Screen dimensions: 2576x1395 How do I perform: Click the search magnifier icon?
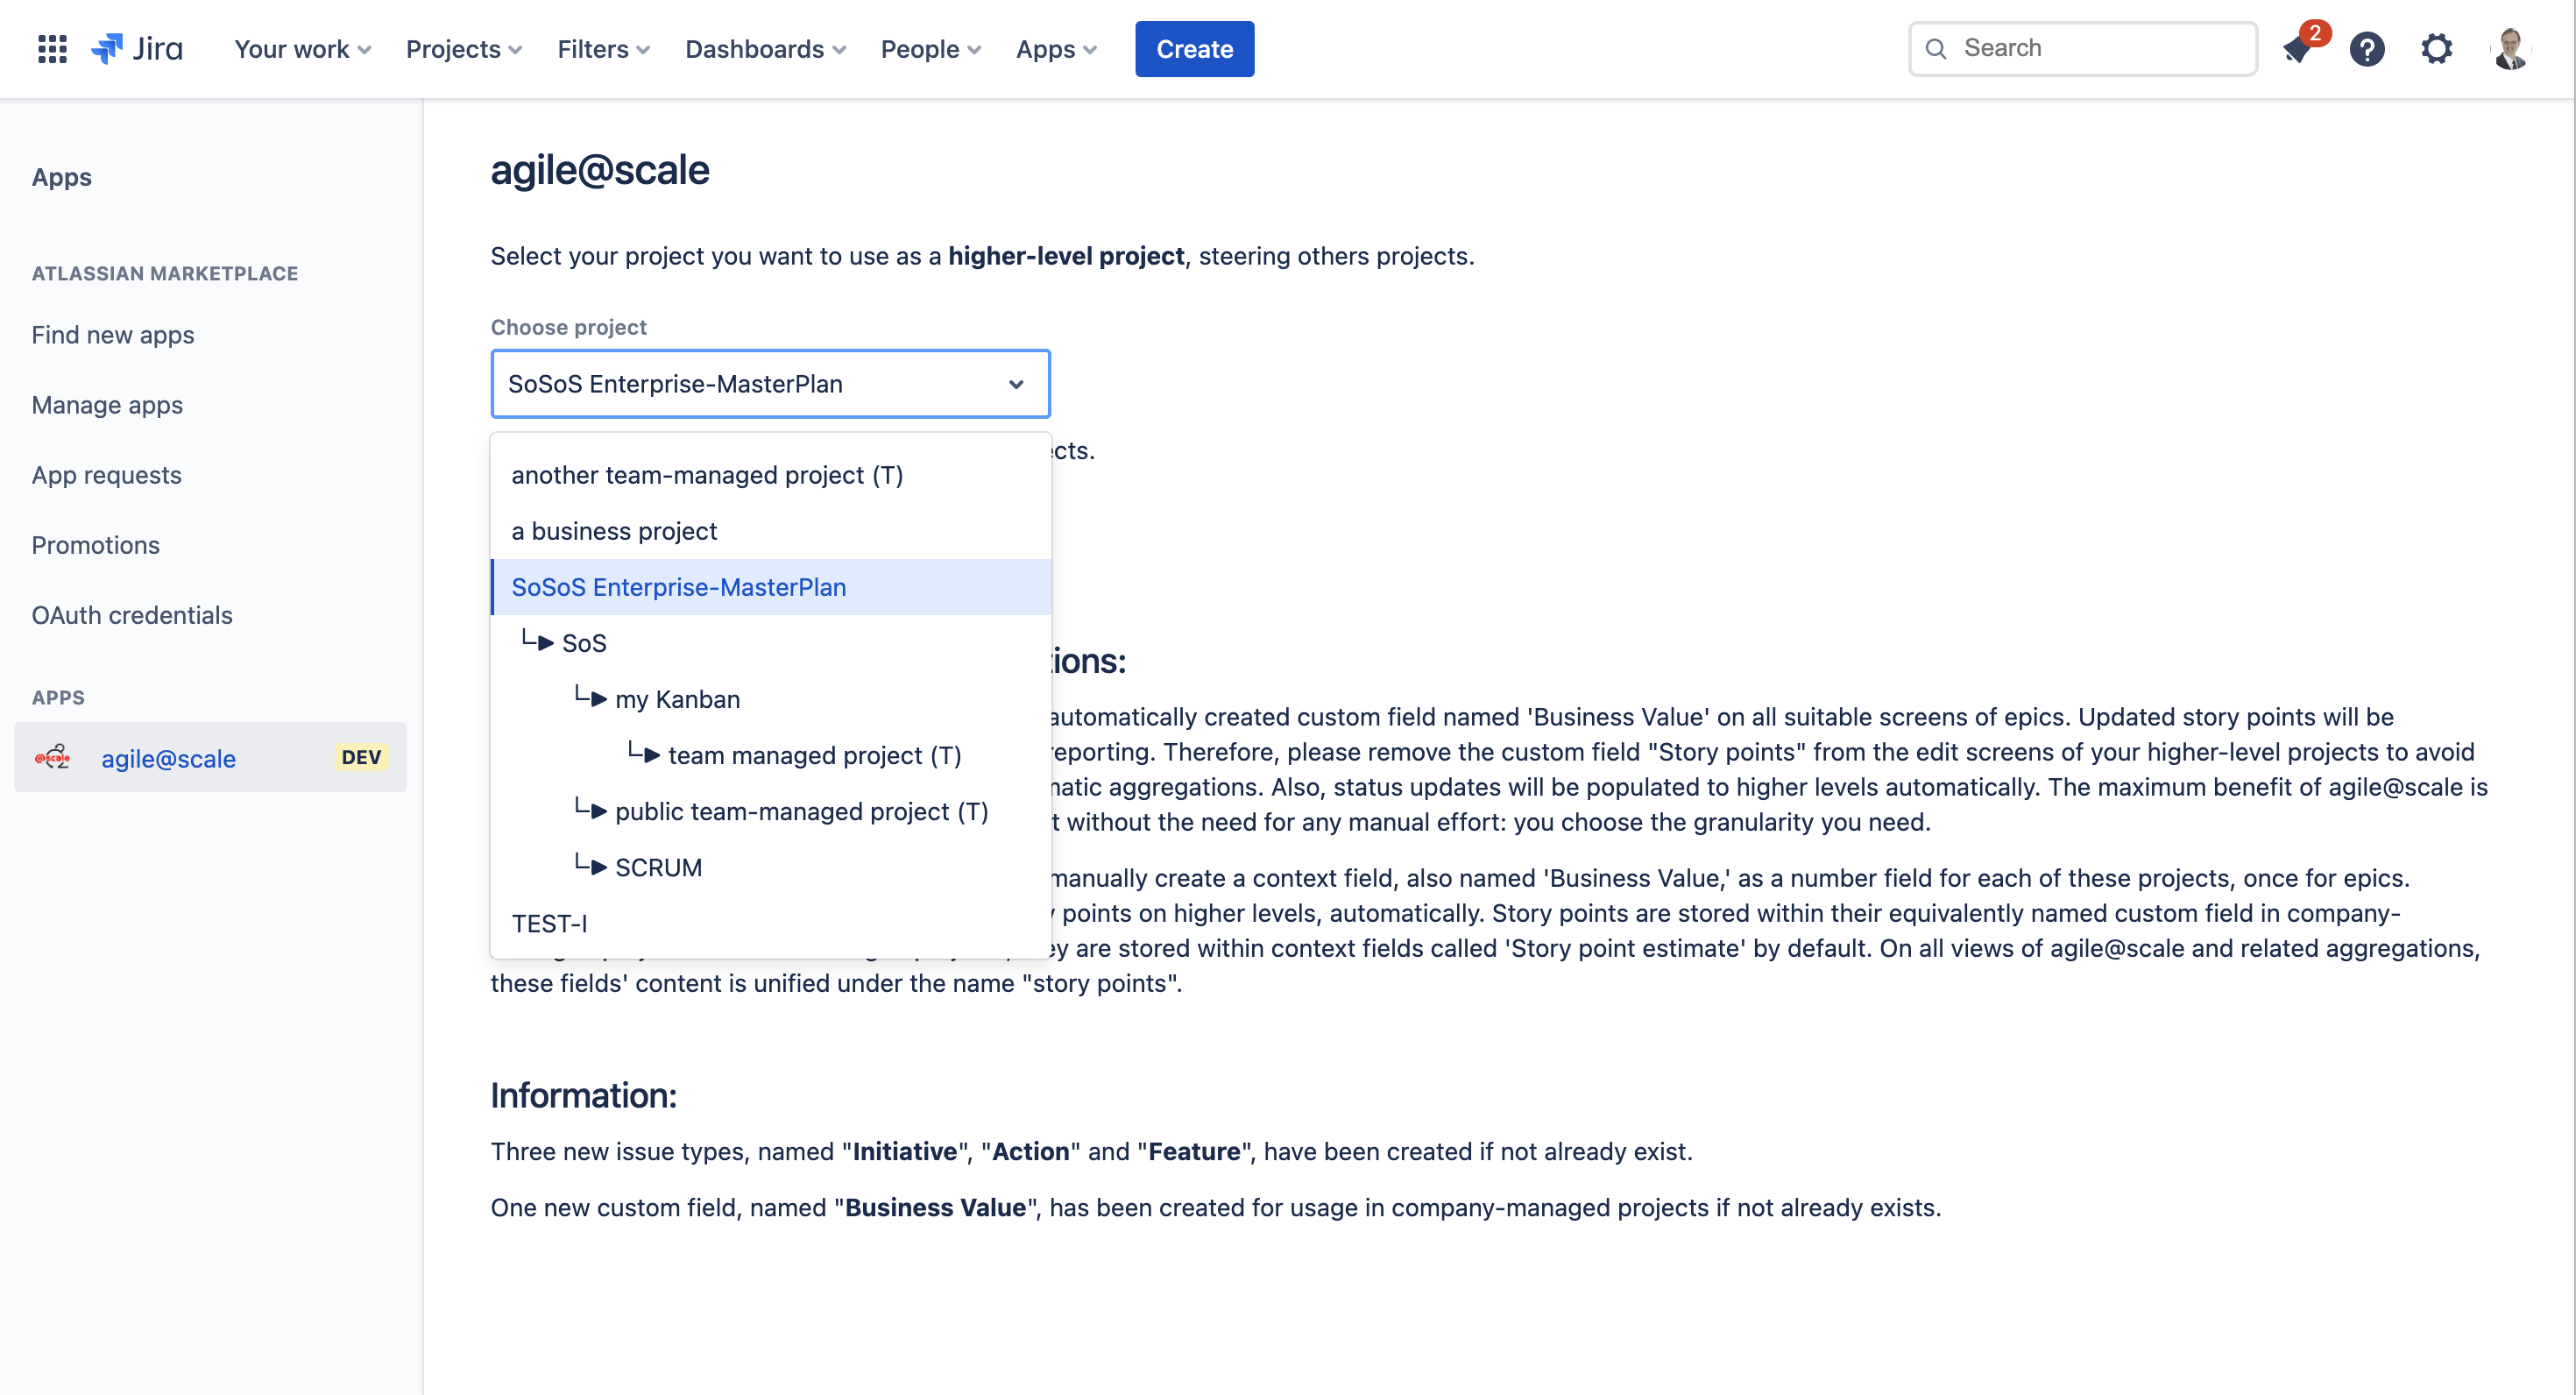coord(1936,47)
